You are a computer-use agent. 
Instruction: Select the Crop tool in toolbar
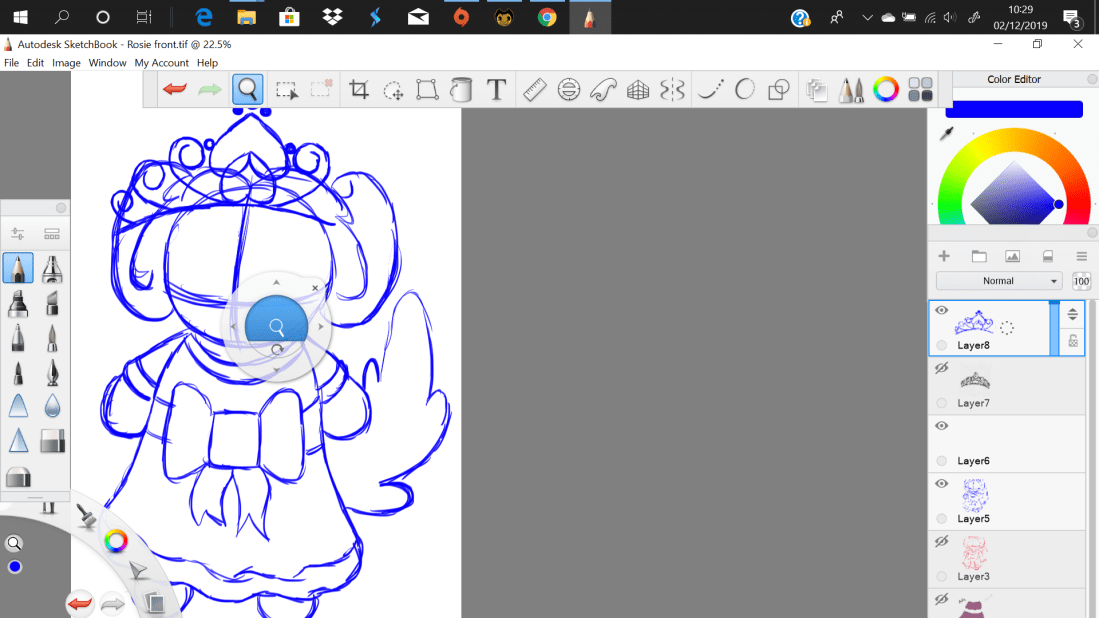point(359,90)
